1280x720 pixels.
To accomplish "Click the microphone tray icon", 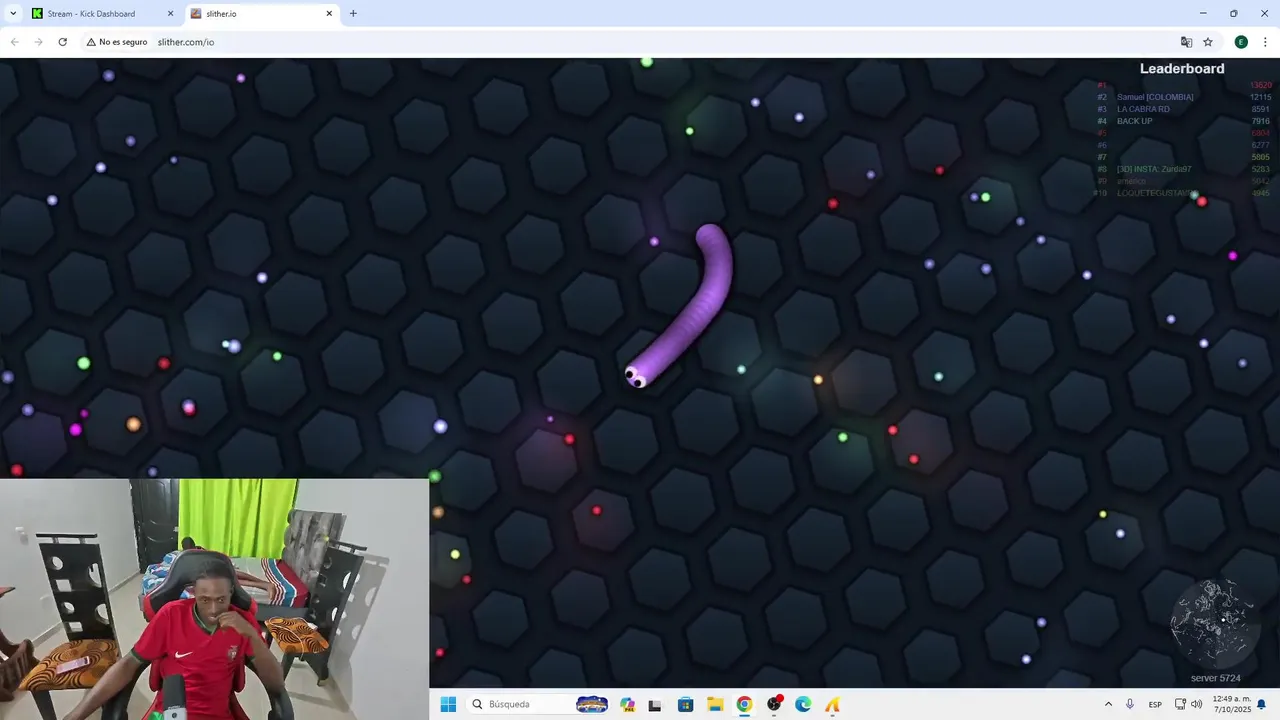I will 1130,704.
